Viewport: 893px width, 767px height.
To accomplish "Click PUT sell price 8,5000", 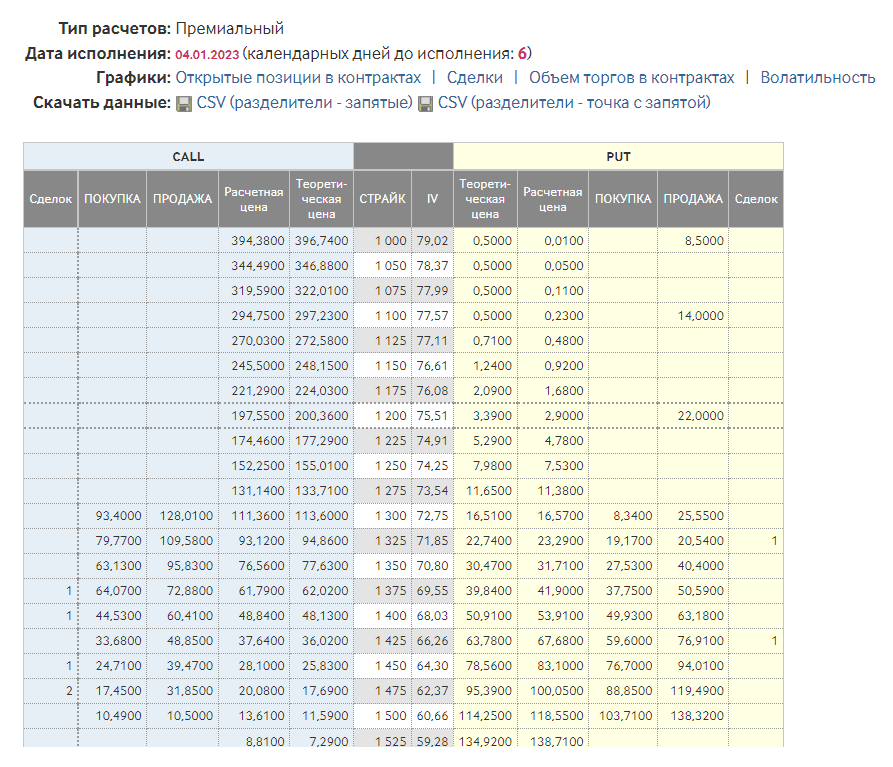I will pos(699,241).
